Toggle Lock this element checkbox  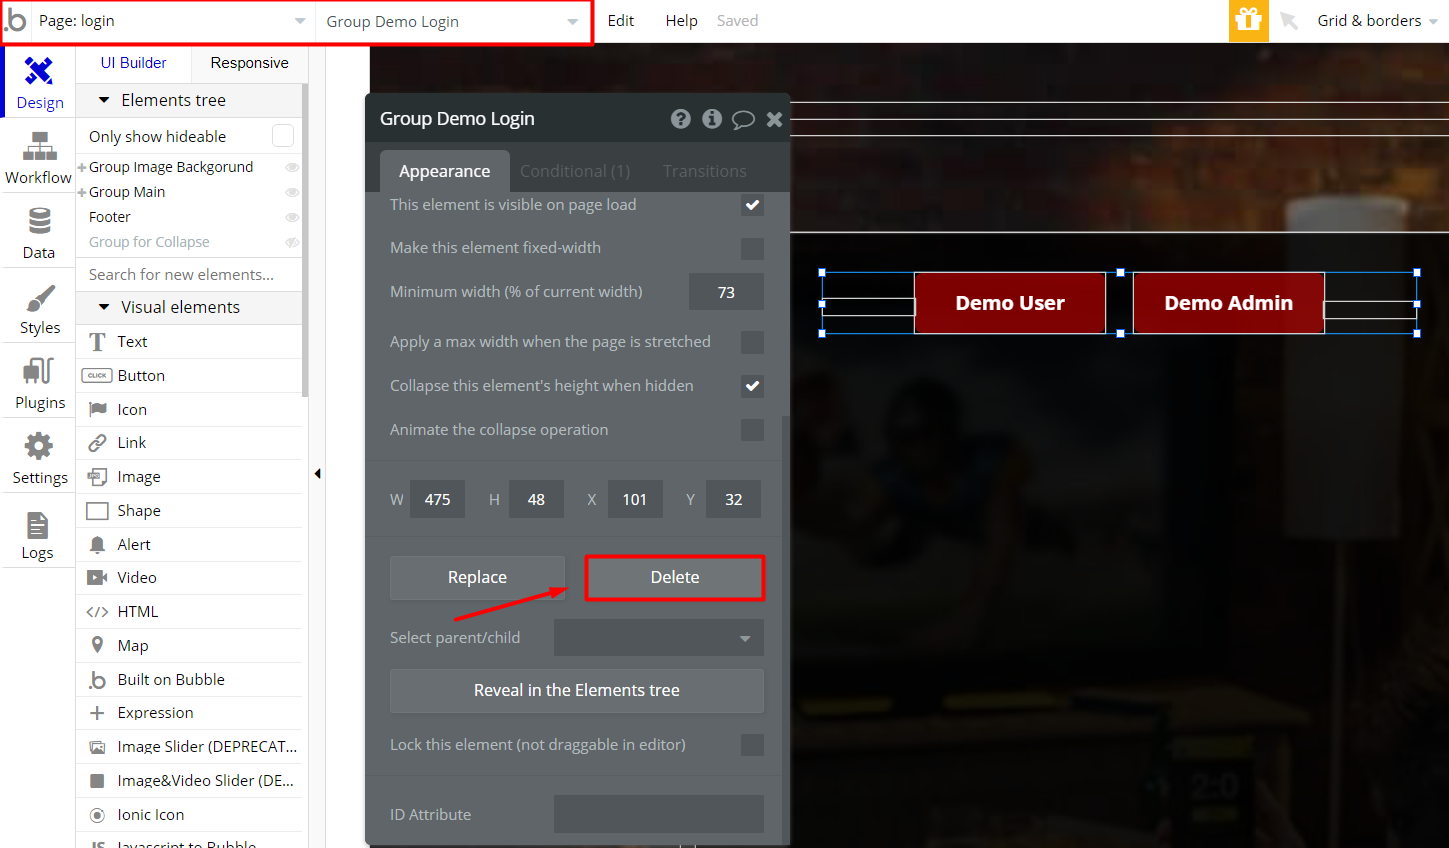pyautogui.click(x=752, y=745)
